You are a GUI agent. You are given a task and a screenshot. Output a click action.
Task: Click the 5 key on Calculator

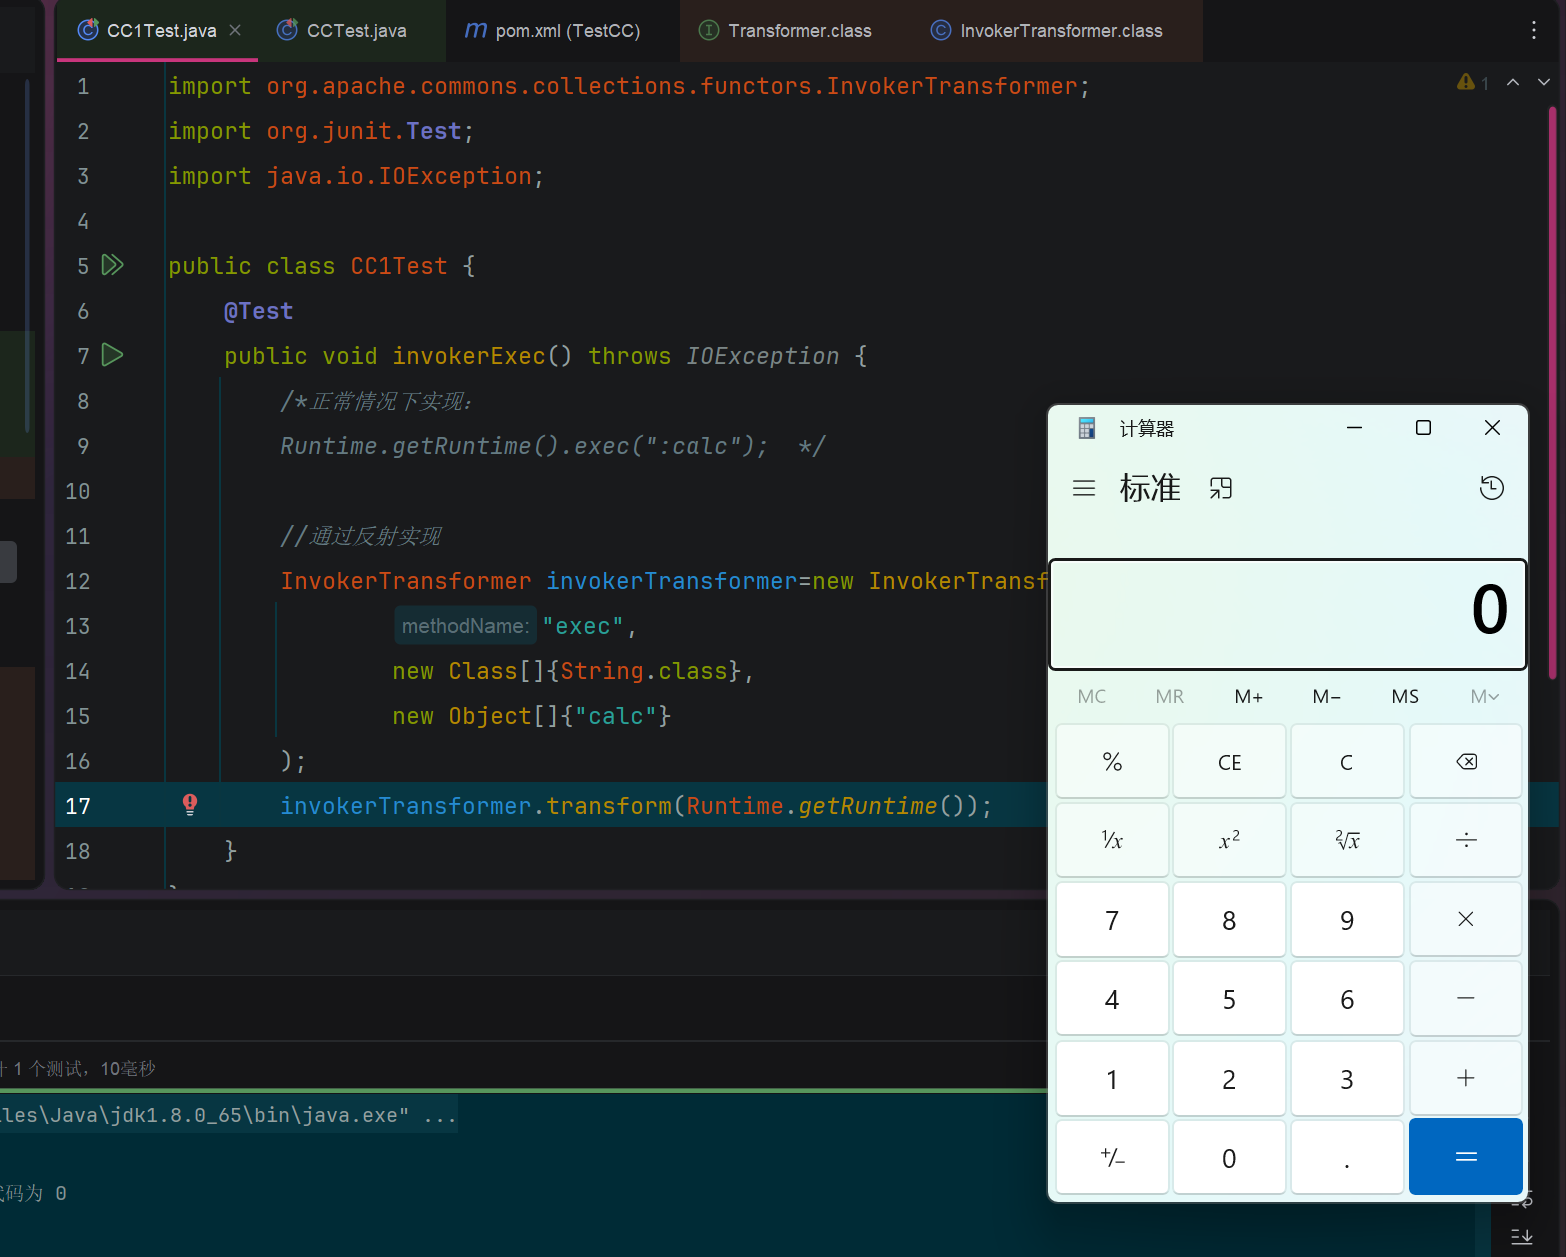(1229, 998)
